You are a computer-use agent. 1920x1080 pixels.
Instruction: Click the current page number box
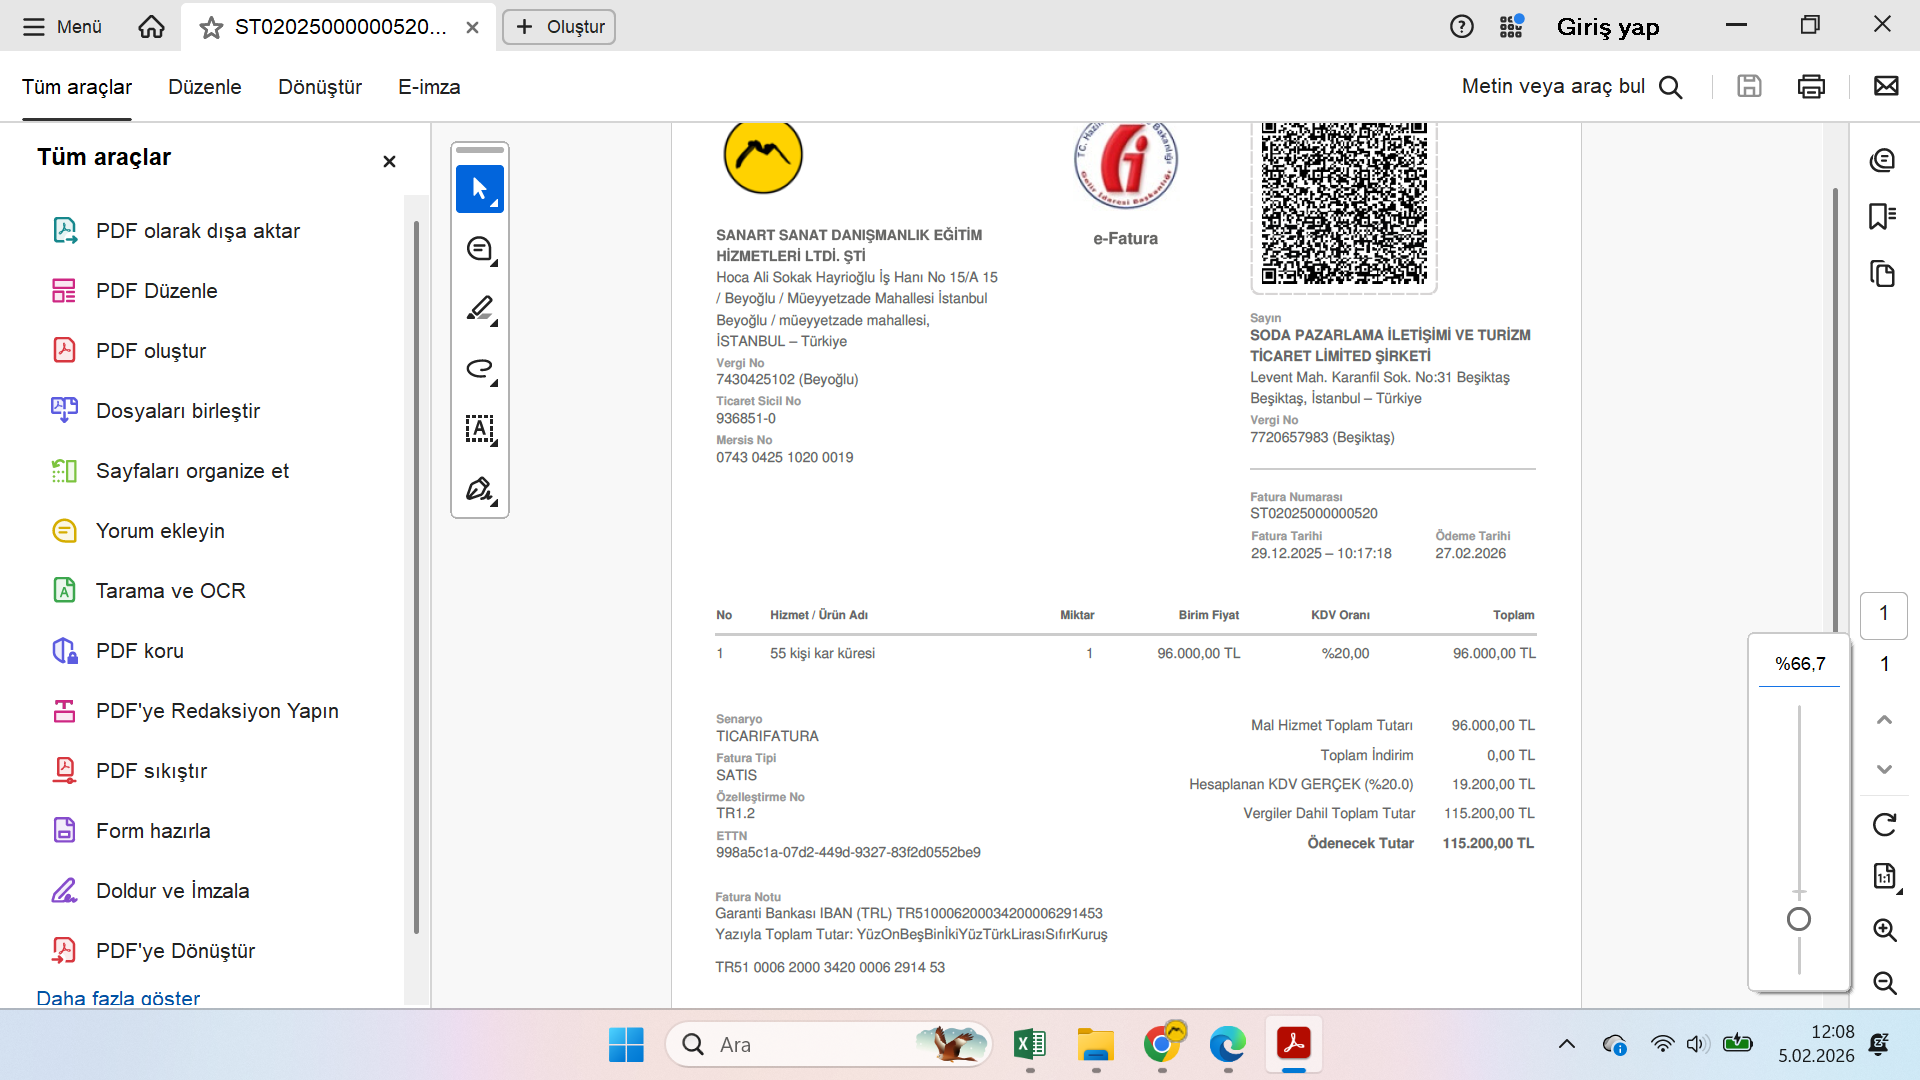(1884, 615)
